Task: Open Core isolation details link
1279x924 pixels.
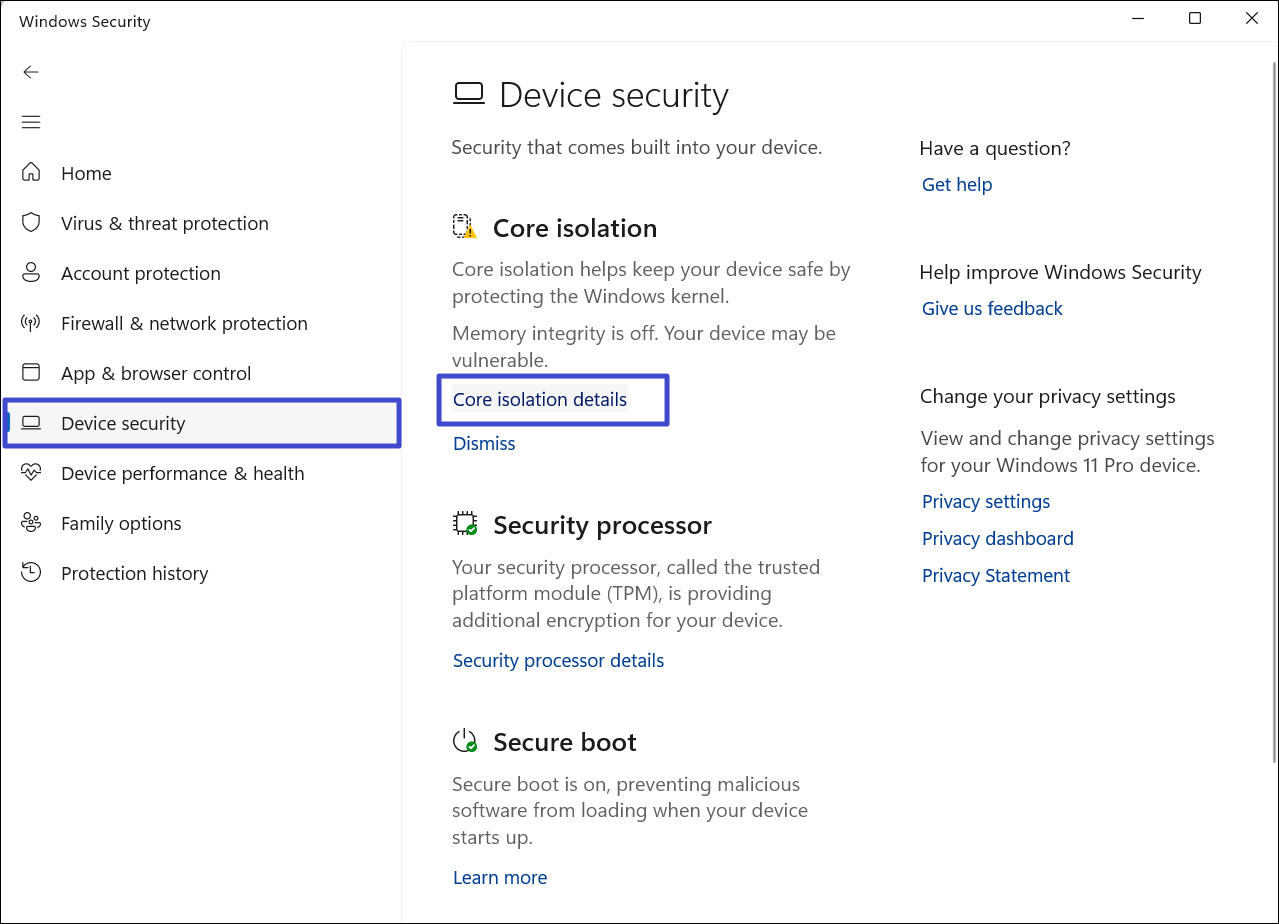Action: click(540, 400)
